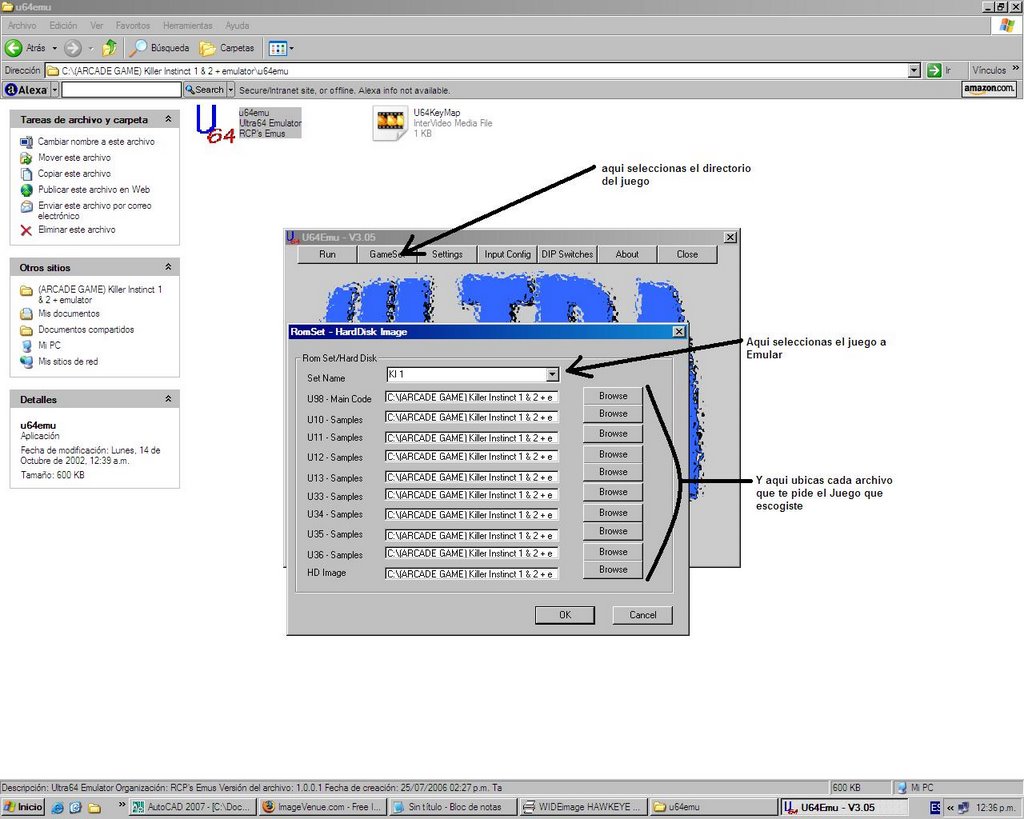Viewport: 1024px width, 819px height.
Task: Click Cancel in the RomSet dialog
Action: 643,615
